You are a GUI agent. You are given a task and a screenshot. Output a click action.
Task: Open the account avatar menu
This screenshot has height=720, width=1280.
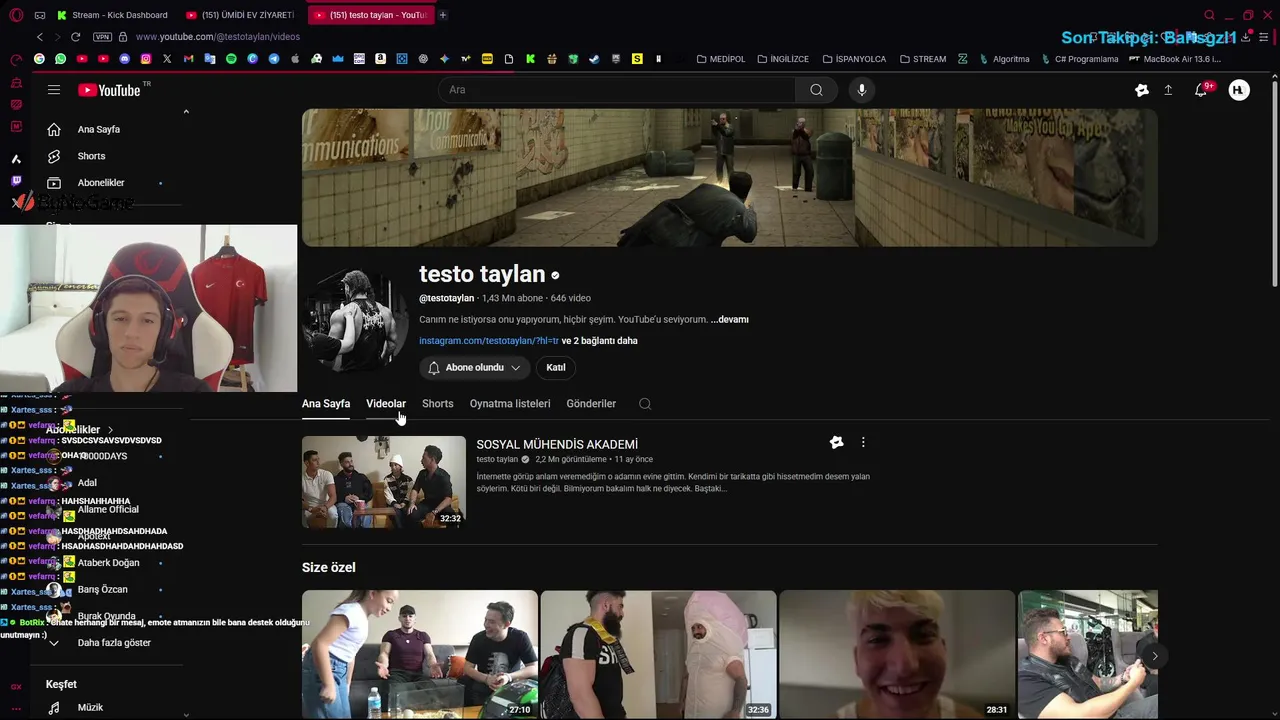1239,90
